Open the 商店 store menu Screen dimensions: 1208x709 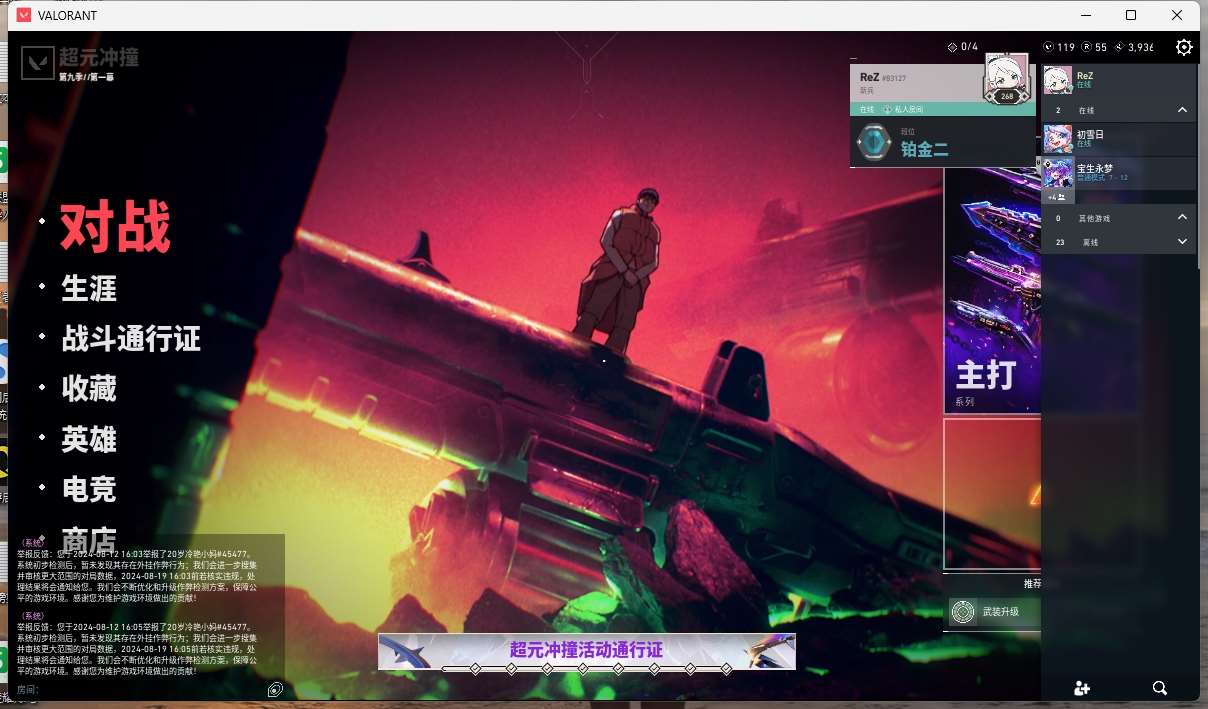[x=89, y=539]
